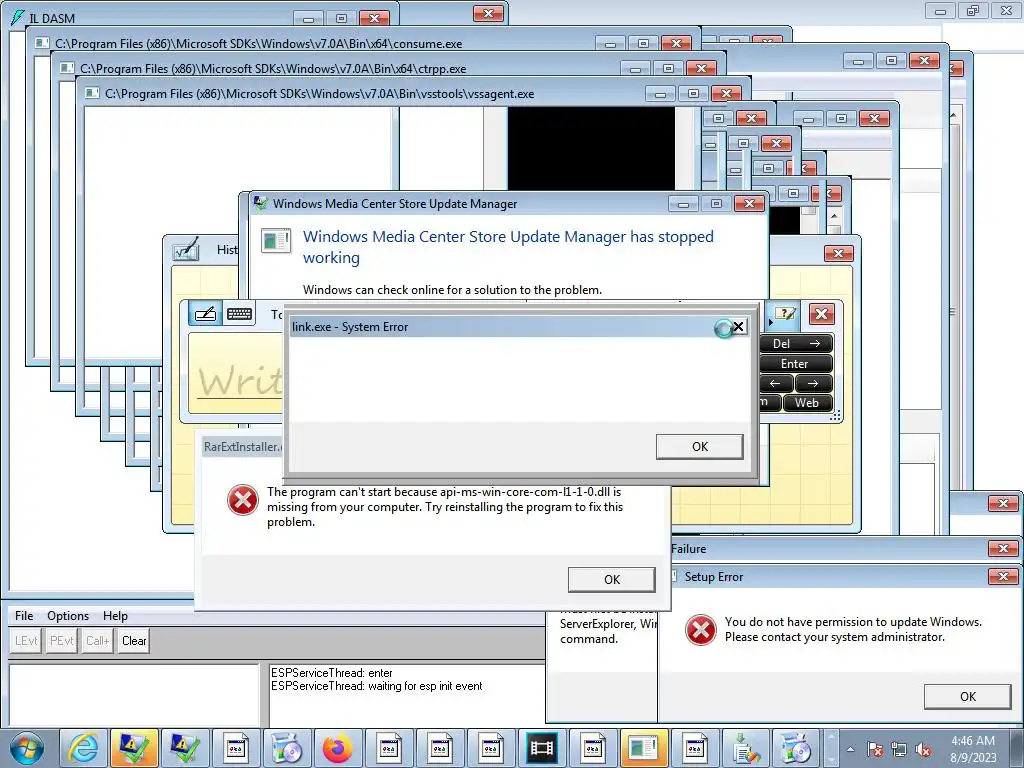Launch Internet Explorer from the taskbar
The width and height of the screenshot is (1024, 768).
coord(83,748)
